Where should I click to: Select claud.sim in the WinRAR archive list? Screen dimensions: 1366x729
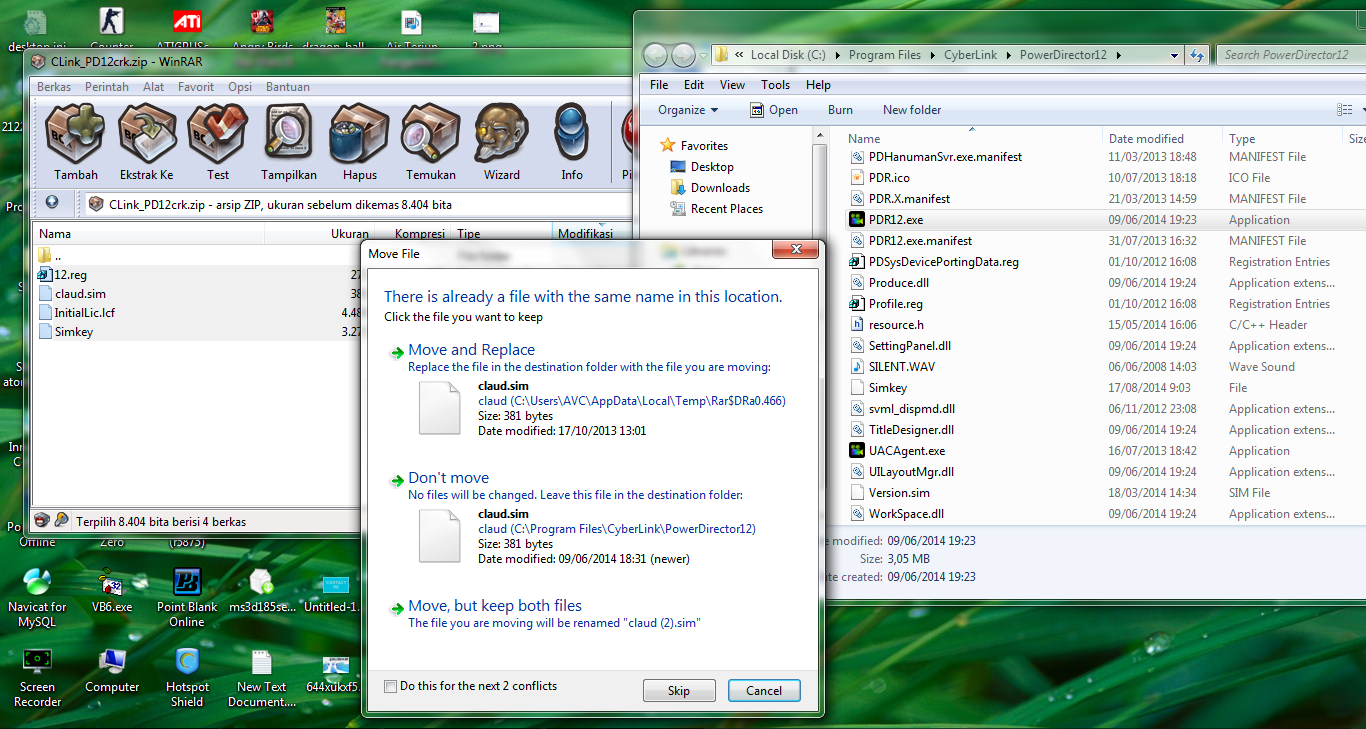[73, 294]
